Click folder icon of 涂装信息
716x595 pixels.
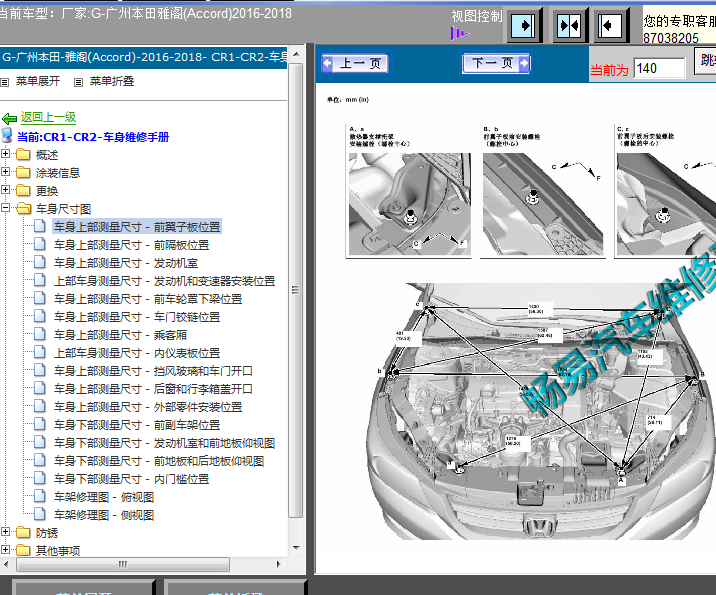tap(23, 173)
